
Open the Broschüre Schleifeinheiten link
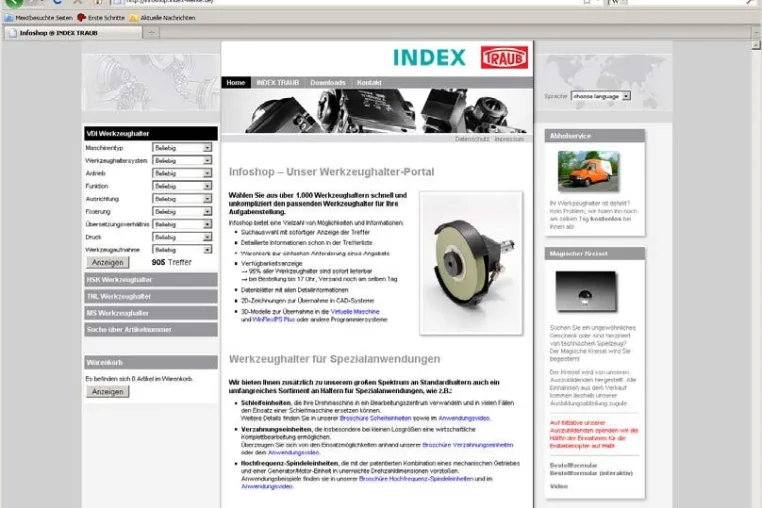(375, 418)
